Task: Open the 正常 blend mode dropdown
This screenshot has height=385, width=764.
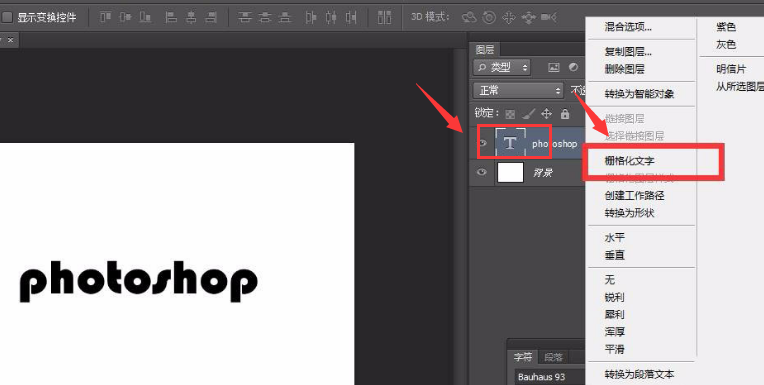Action: coord(518,90)
